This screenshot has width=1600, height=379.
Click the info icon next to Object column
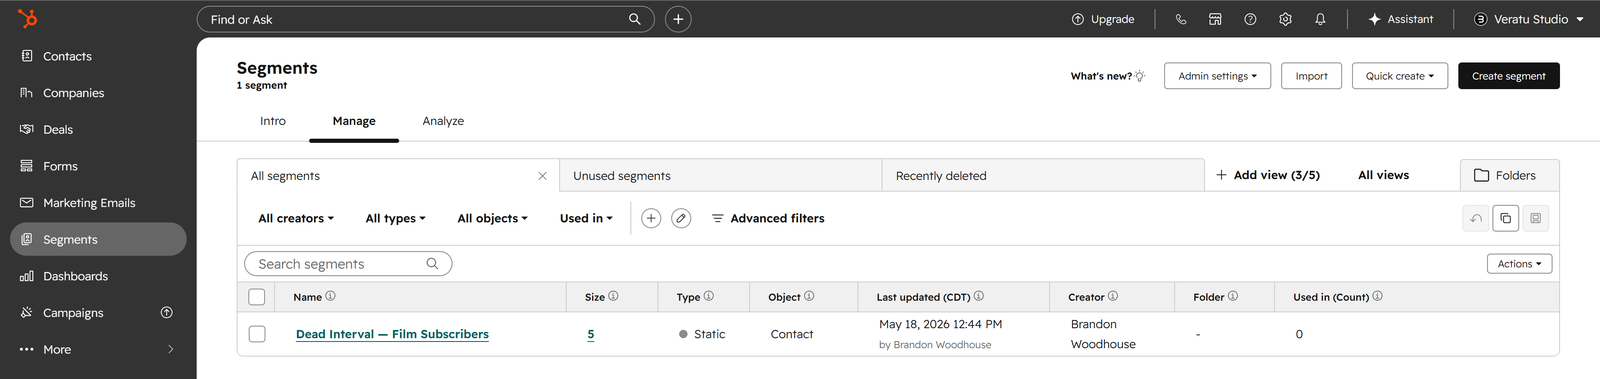(x=809, y=296)
